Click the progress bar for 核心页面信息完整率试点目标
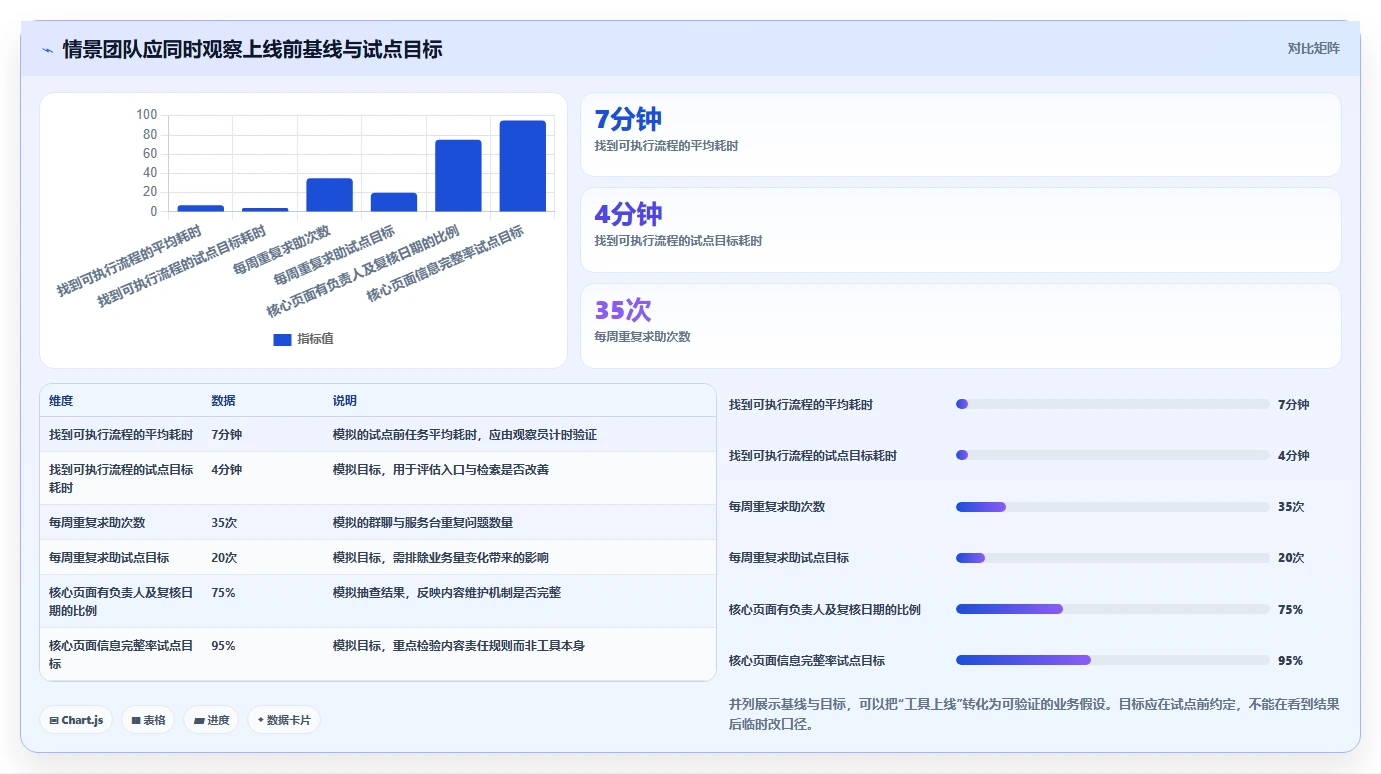The height and width of the screenshot is (774, 1381). 1112,660
